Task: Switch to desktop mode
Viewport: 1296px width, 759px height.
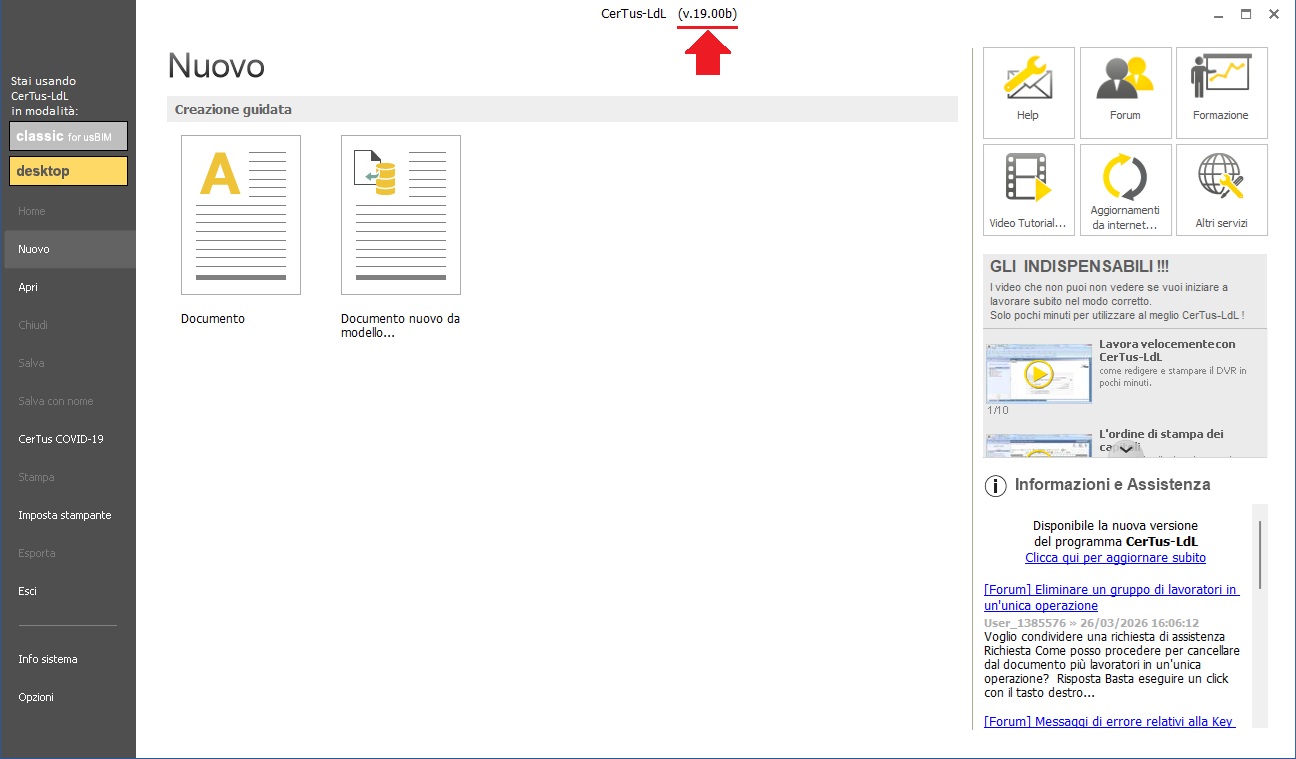Action: [x=69, y=171]
